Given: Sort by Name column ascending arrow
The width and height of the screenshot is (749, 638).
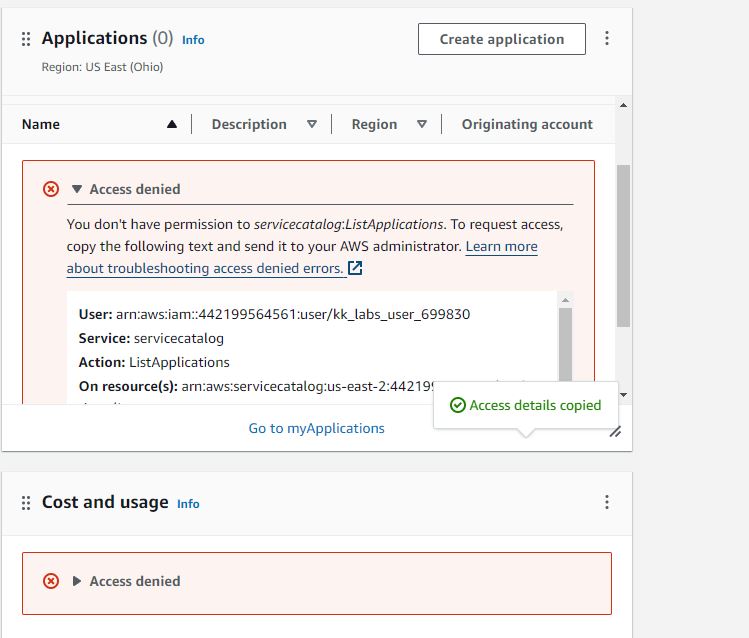Looking at the screenshot, I should click(x=172, y=124).
